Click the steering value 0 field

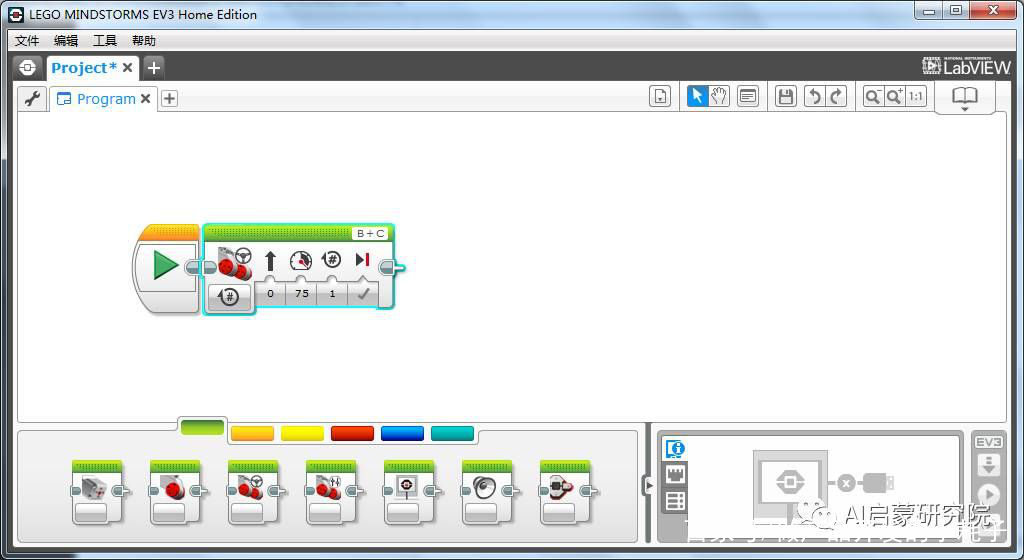[x=270, y=294]
